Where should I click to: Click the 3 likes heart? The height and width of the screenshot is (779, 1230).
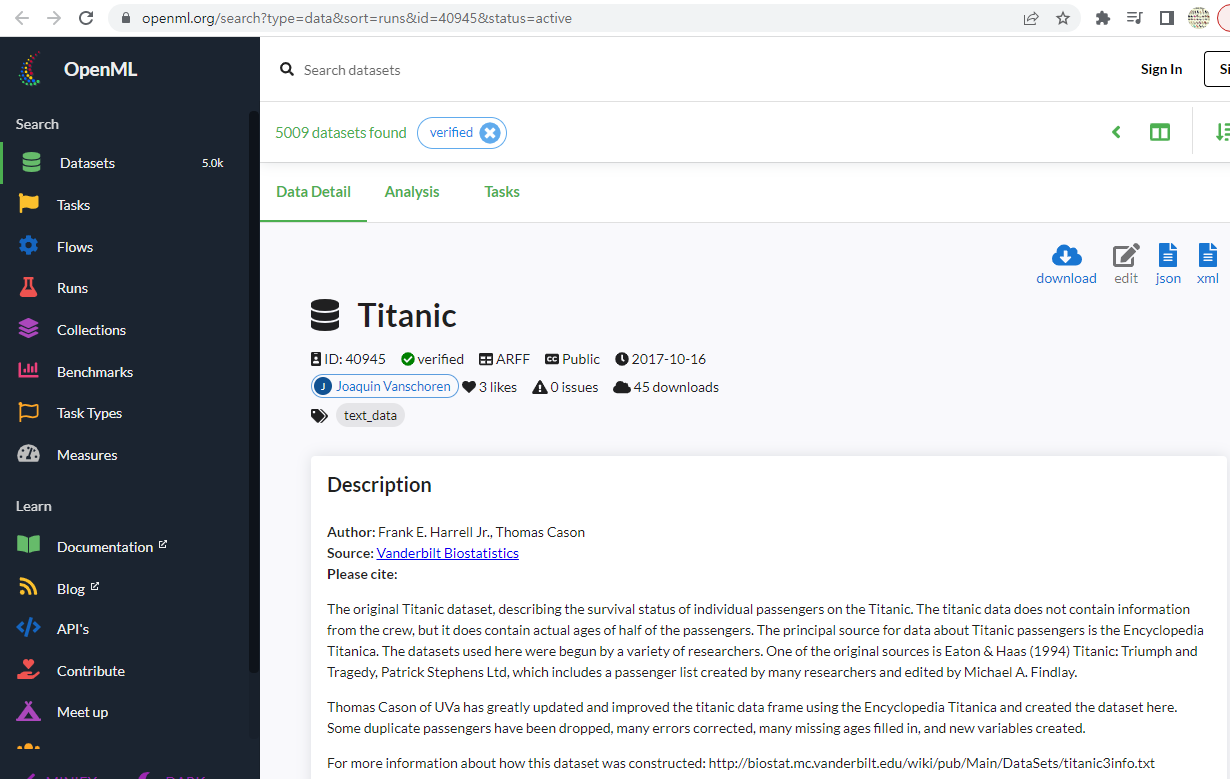469,387
